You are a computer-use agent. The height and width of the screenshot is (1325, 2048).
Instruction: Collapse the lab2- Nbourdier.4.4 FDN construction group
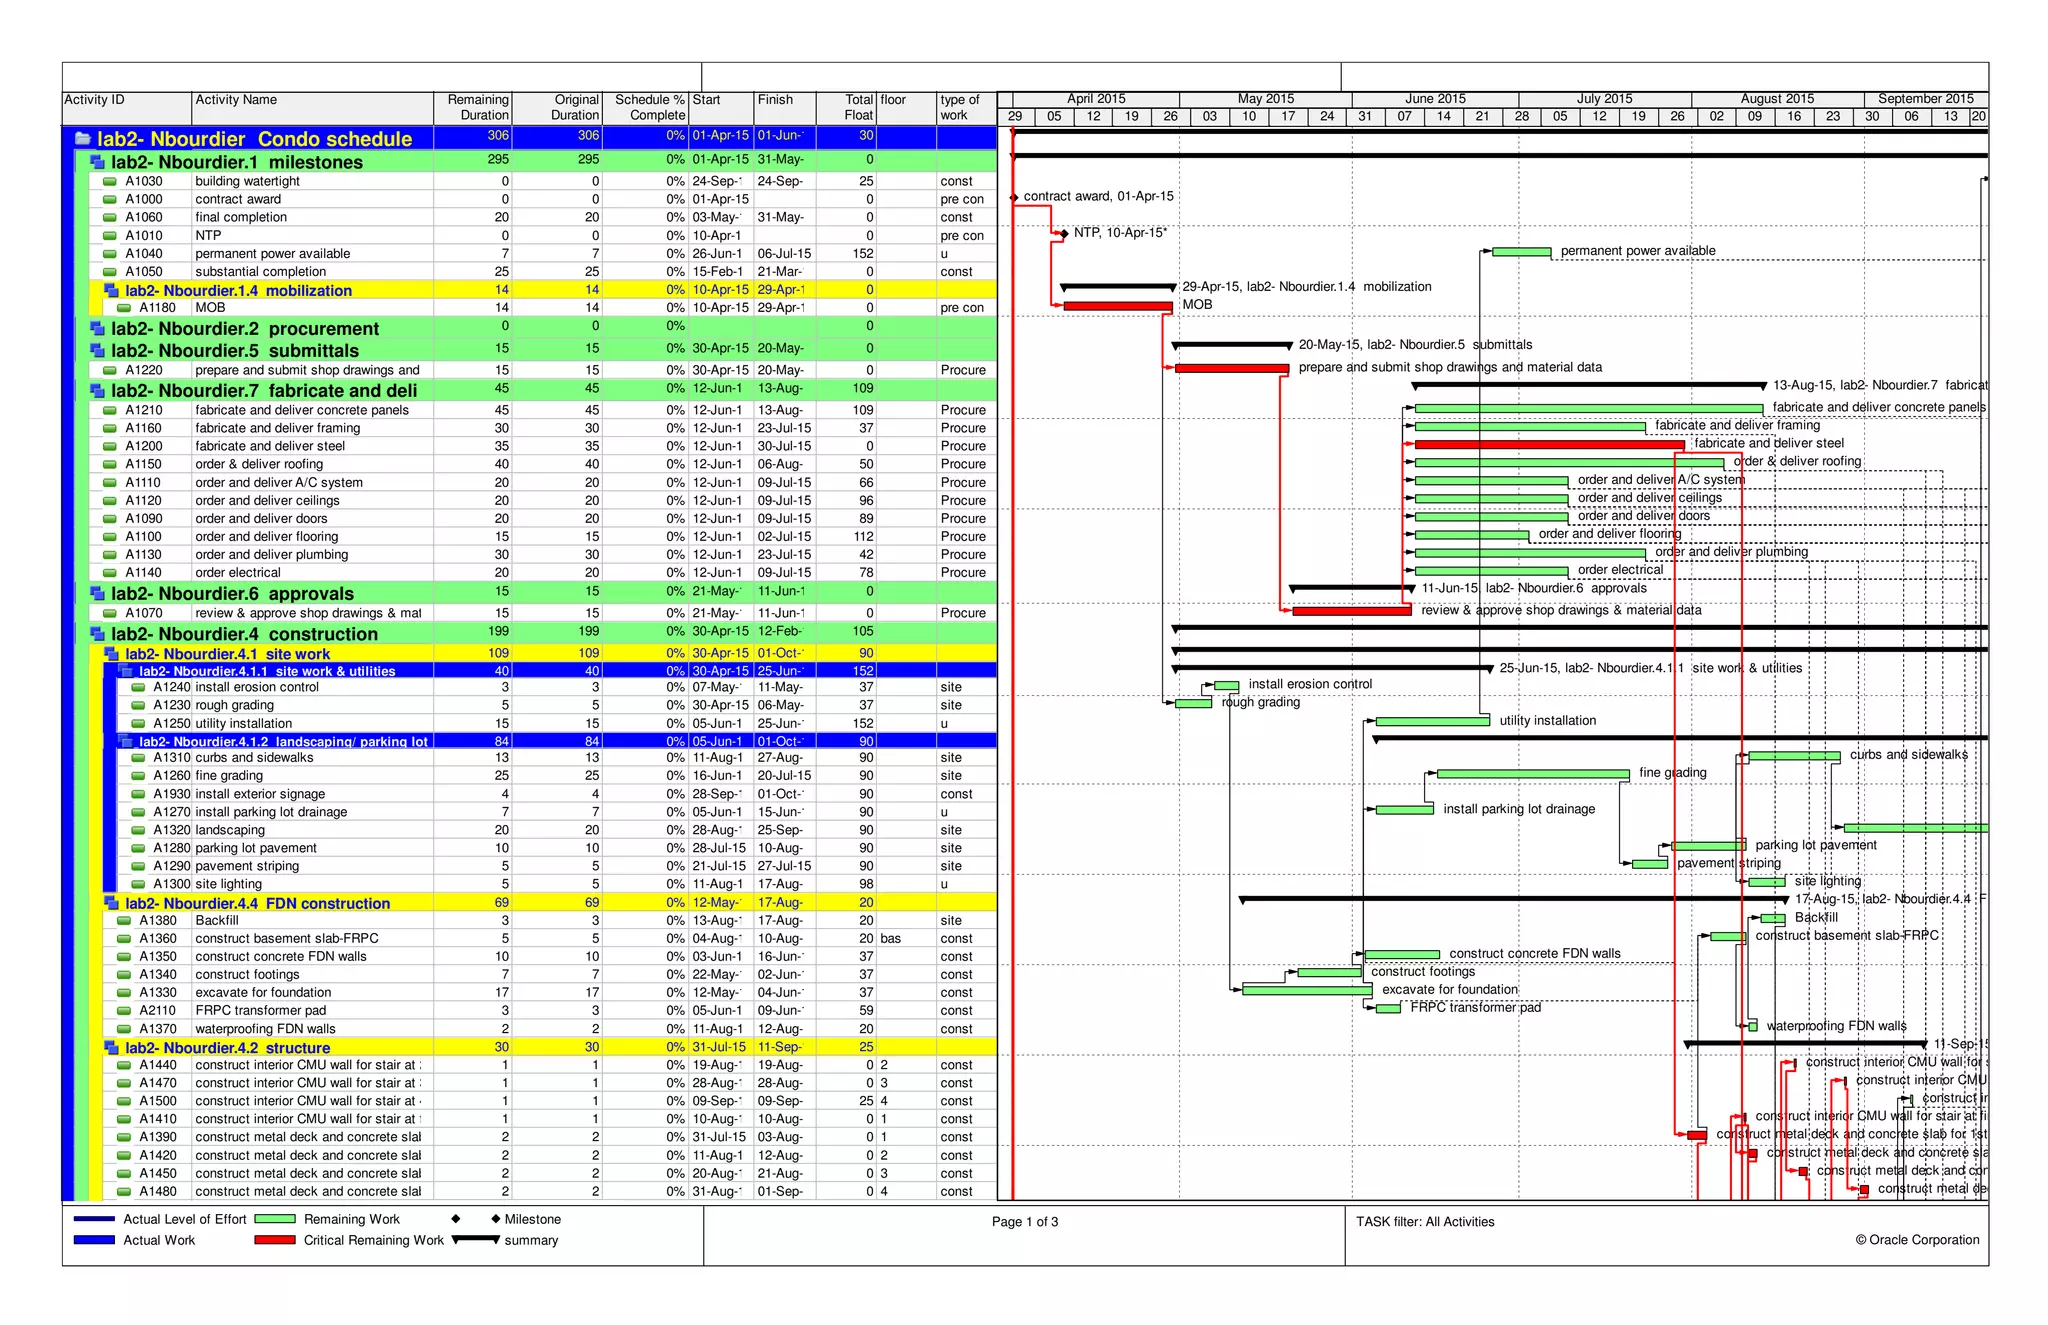pyautogui.click(x=112, y=903)
